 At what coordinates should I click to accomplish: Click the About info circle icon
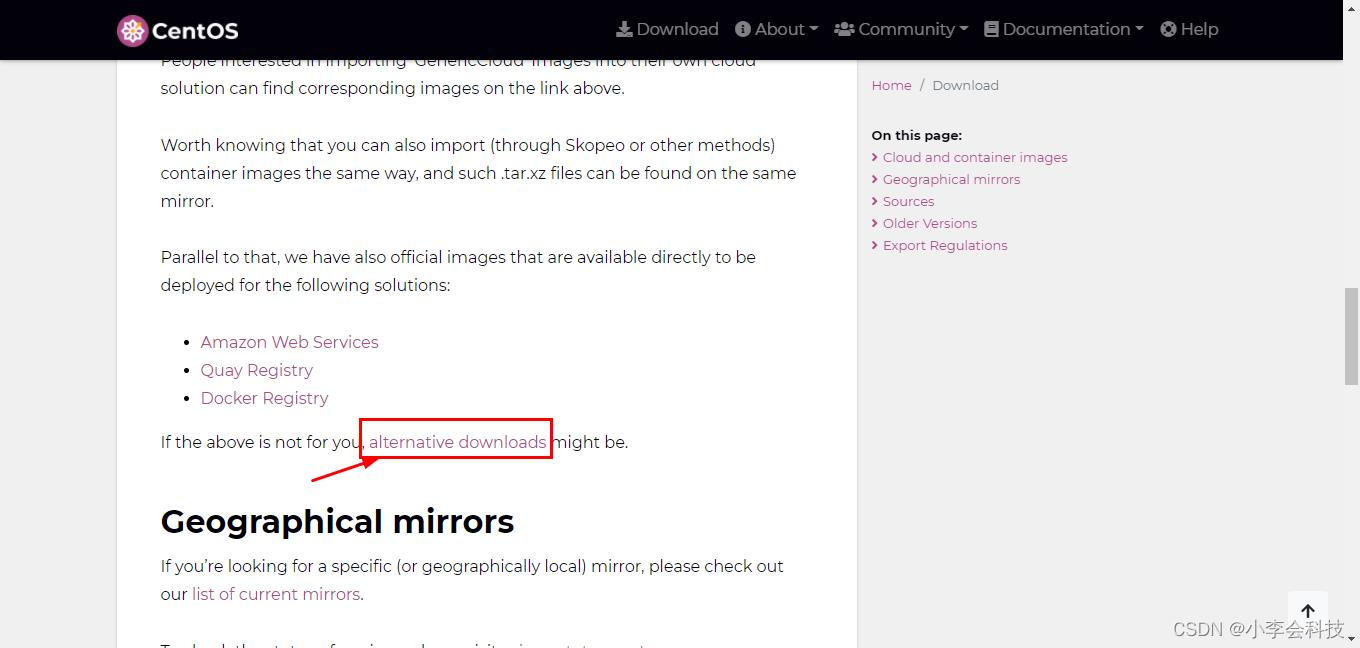pos(743,29)
